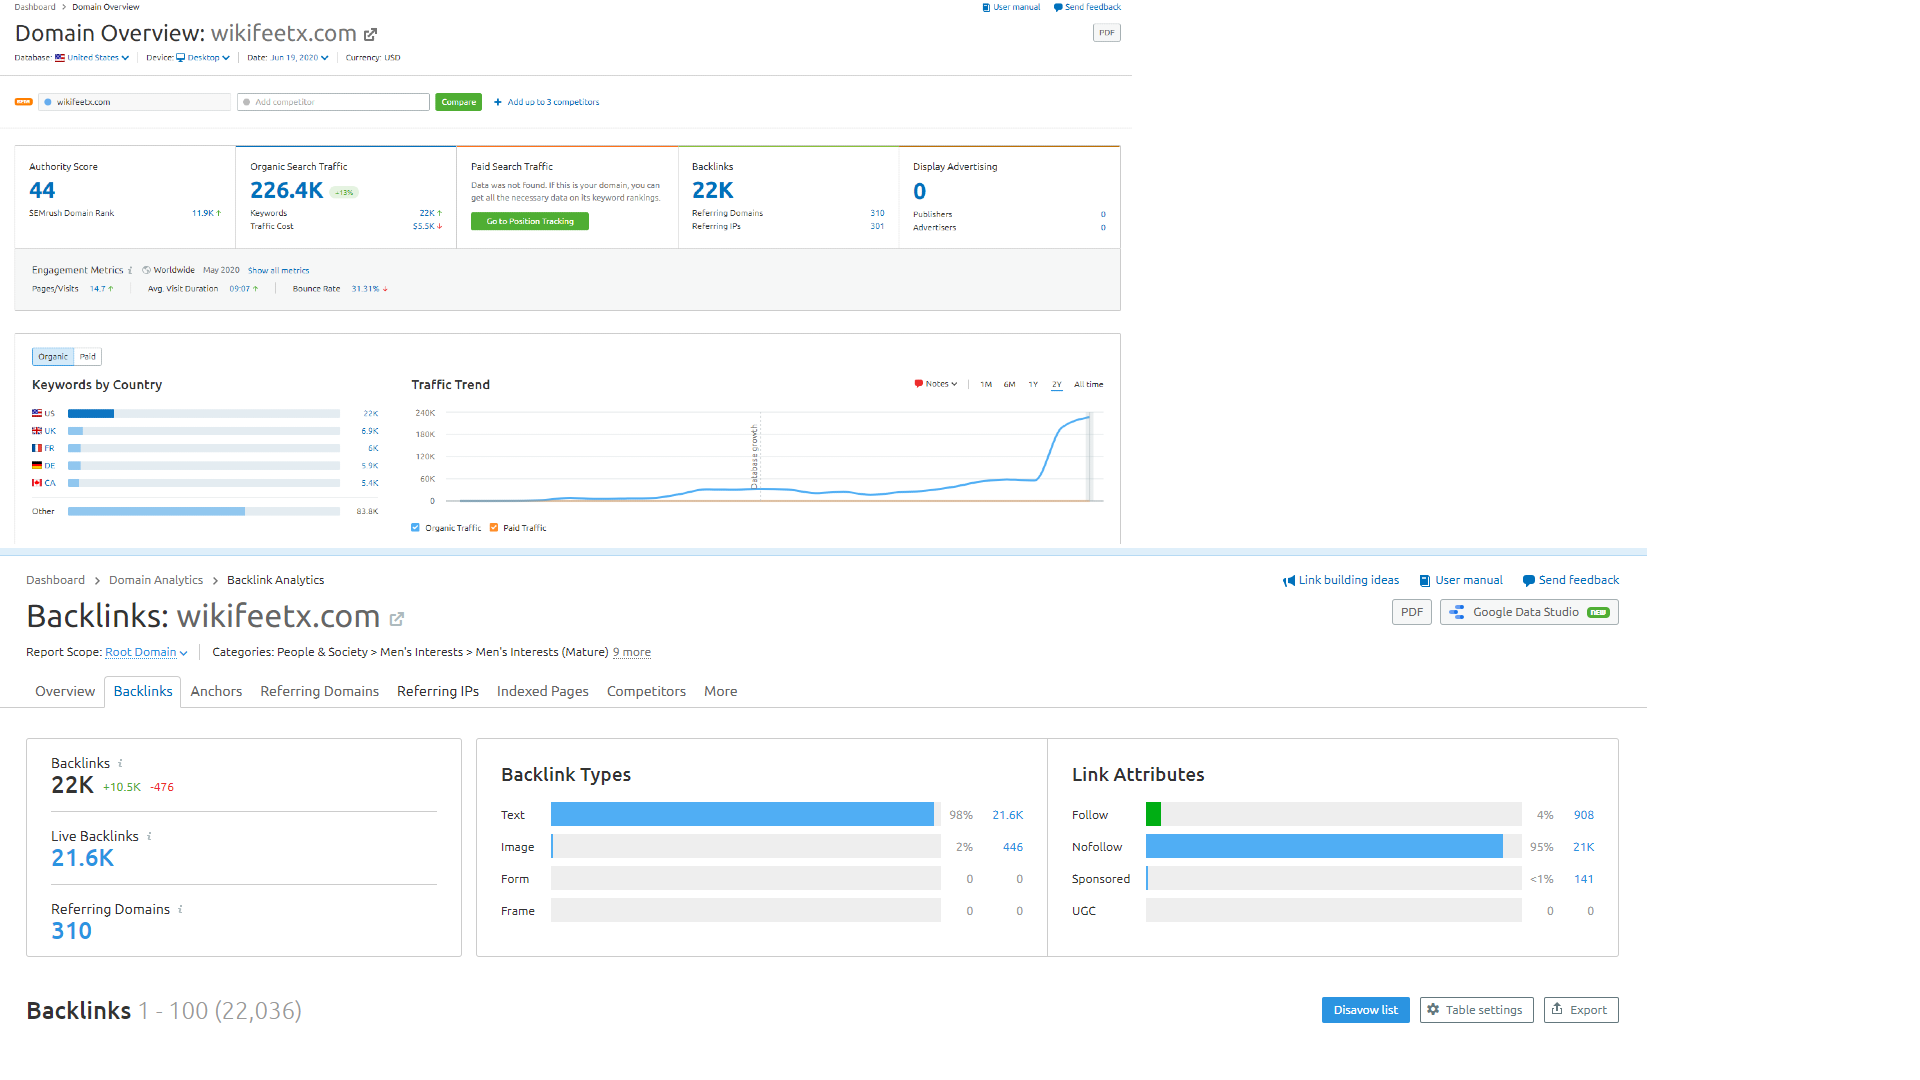Open the Indexed Pages tab
This screenshot has height=1080, width=1920.
tap(543, 692)
